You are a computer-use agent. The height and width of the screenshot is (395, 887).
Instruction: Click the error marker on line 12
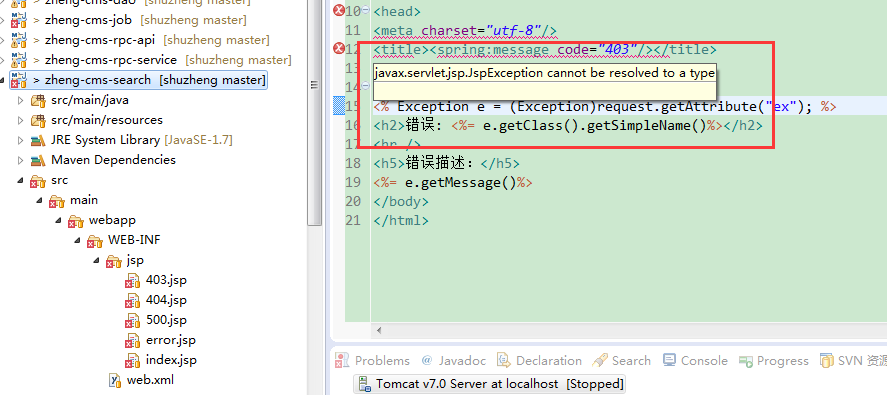coord(339,49)
